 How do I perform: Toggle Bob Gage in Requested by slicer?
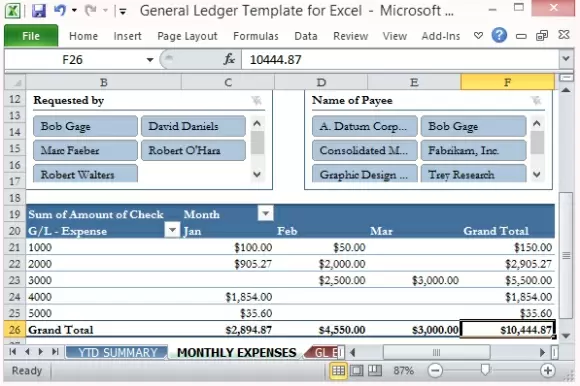coord(85,126)
